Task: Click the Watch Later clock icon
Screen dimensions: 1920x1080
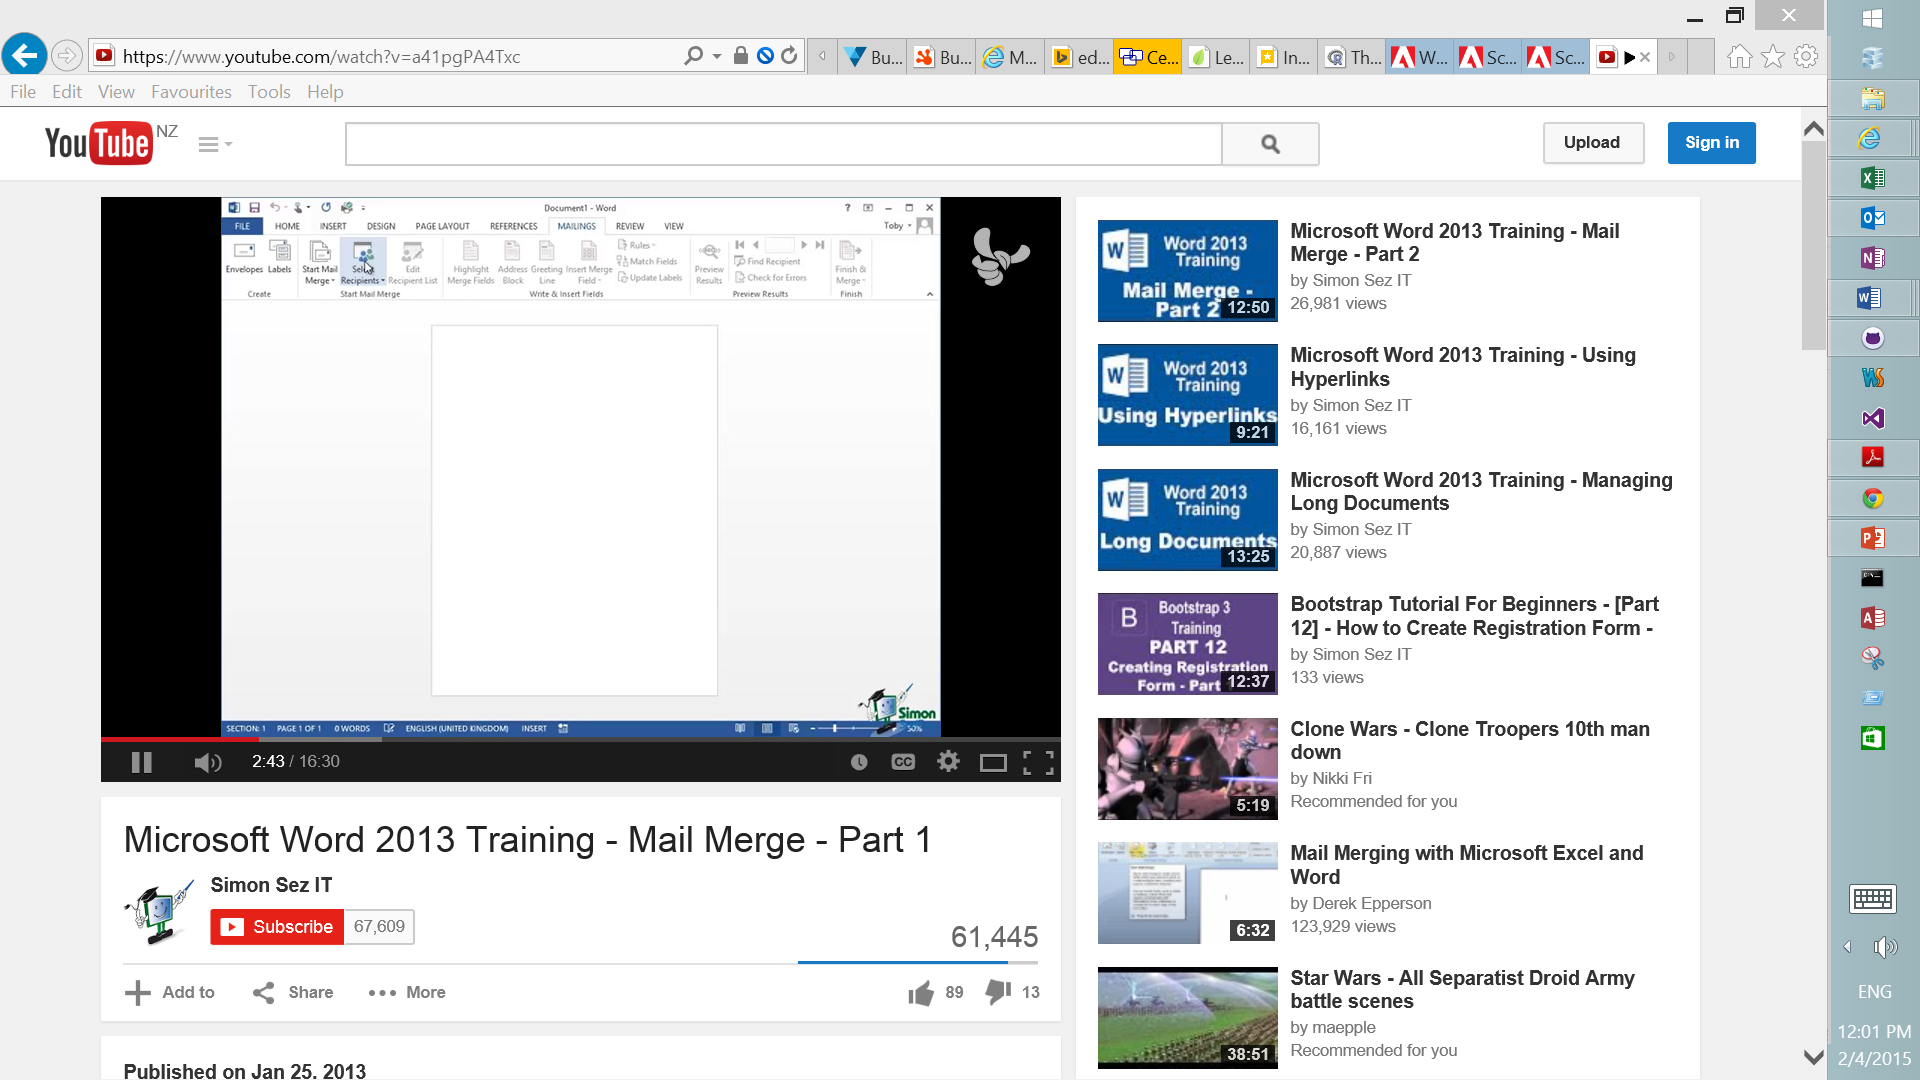Action: [x=859, y=762]
